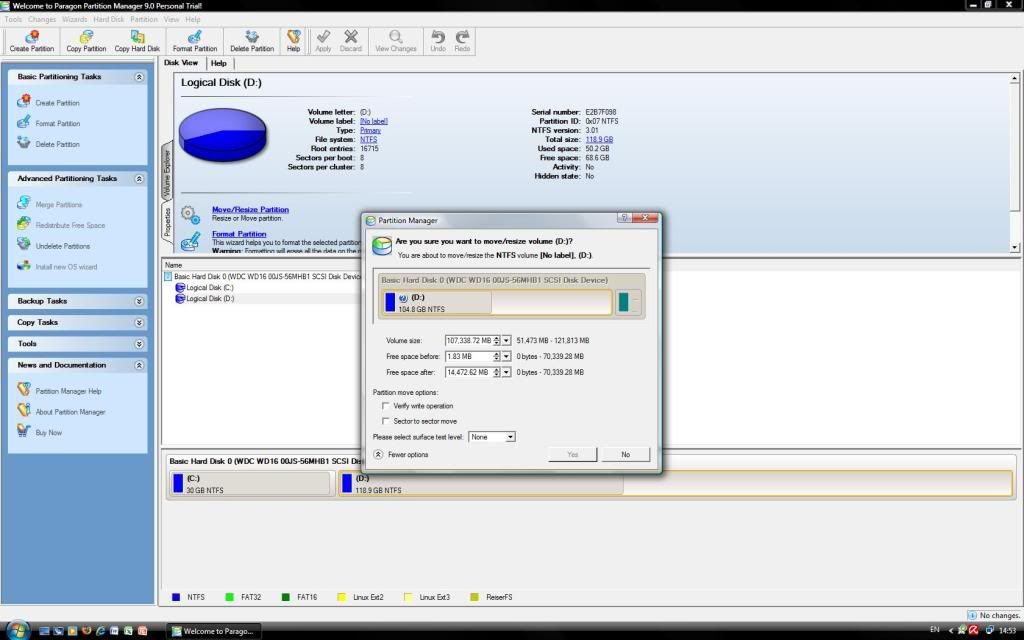Screen dimensions: 1024x640
Task: Click the Yes button in dialog
Action: [573, 454]
